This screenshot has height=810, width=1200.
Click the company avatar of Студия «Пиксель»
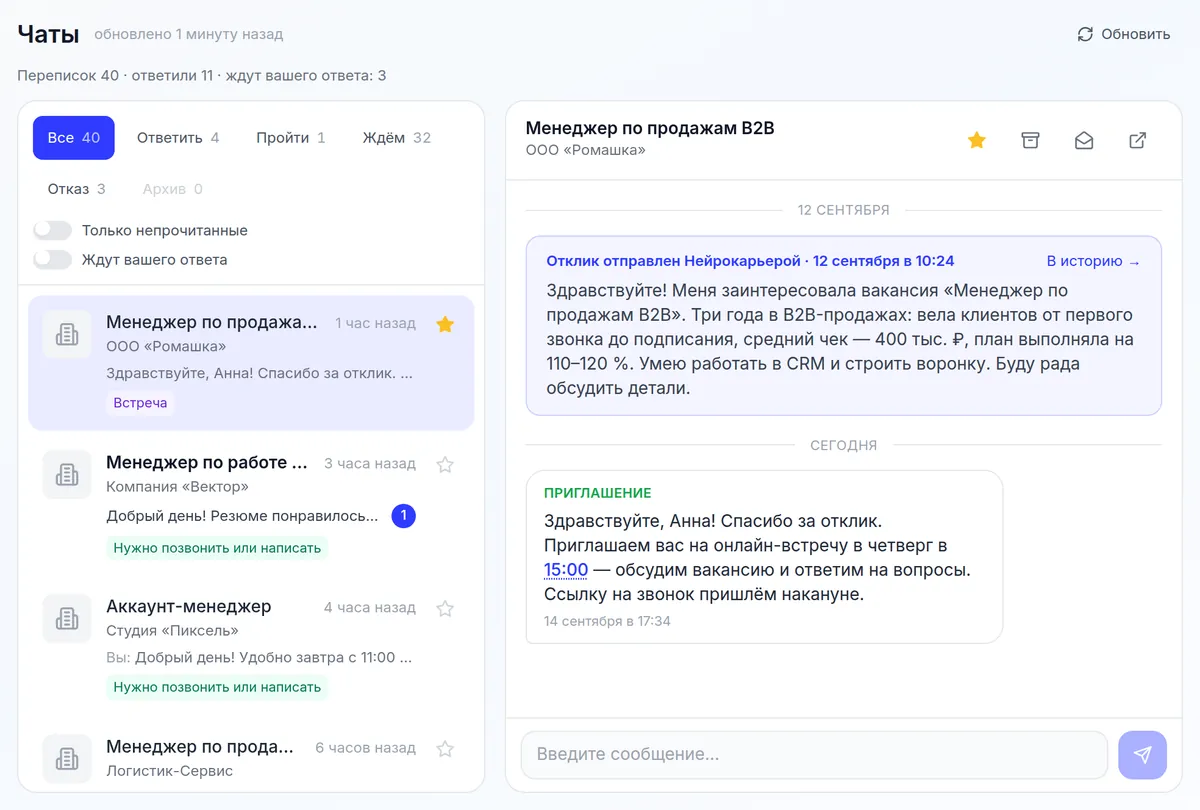pos(67,618)
